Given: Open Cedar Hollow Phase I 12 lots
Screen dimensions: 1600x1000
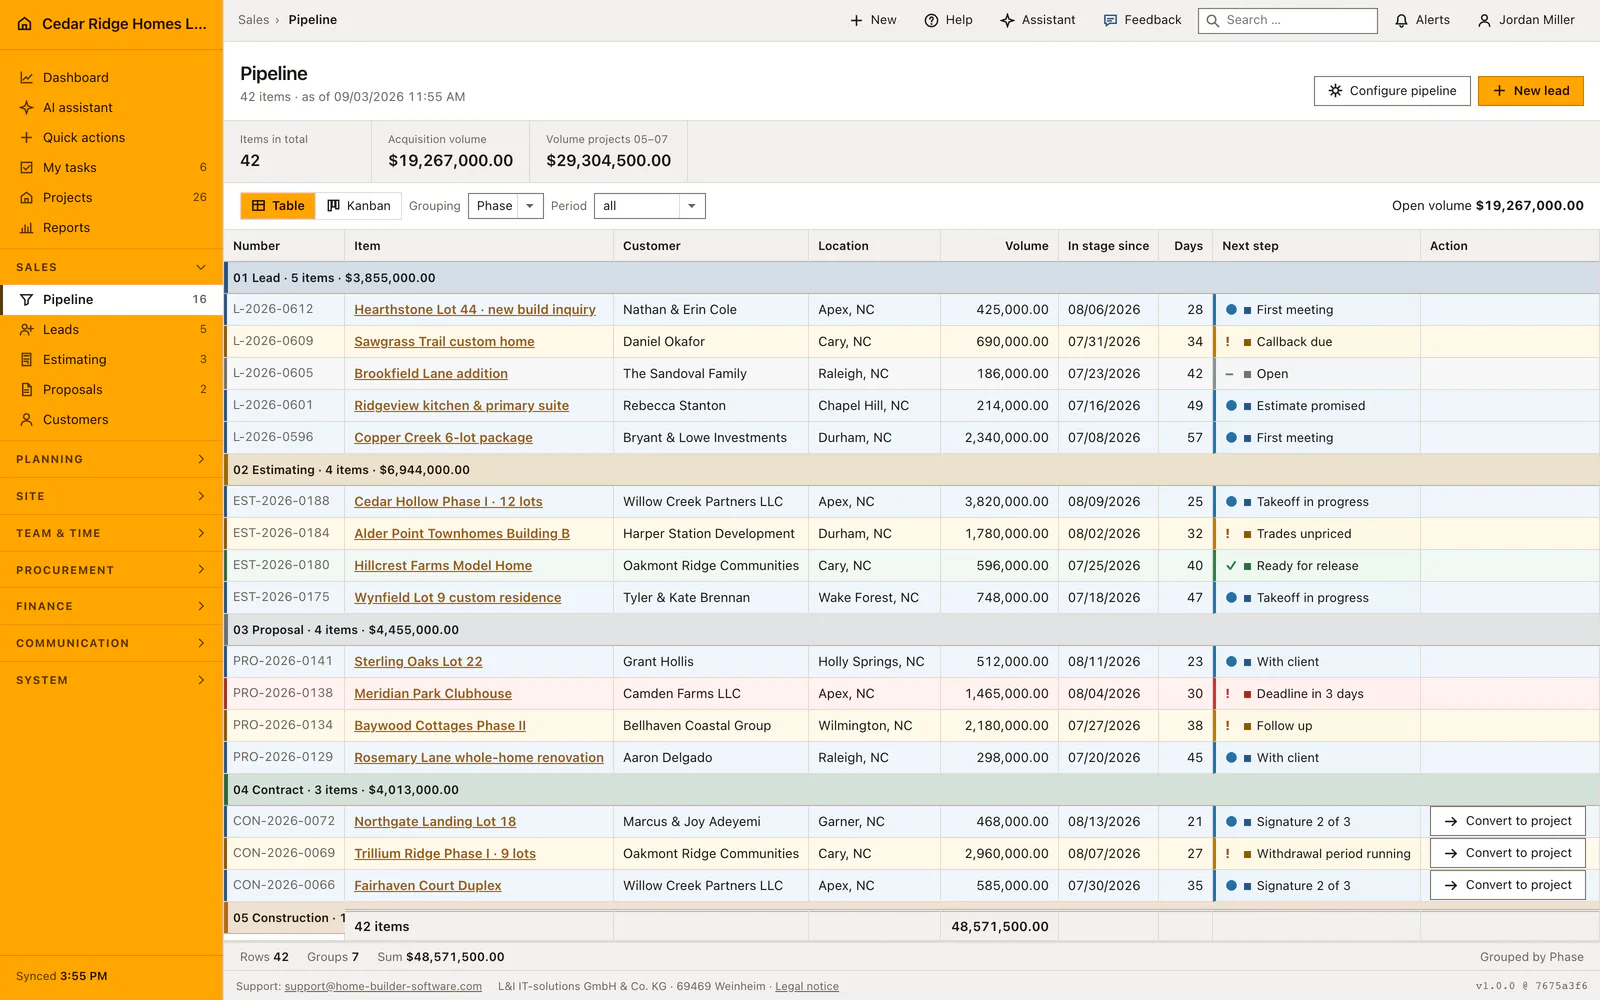Looking at the screenshot, I should coord(448,502).
